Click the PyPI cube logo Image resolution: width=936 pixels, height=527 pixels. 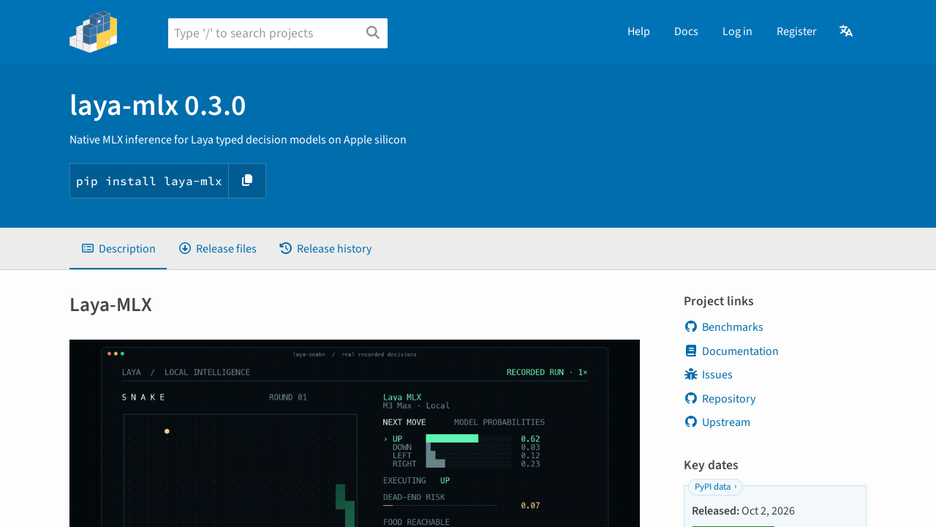(93, 32)
